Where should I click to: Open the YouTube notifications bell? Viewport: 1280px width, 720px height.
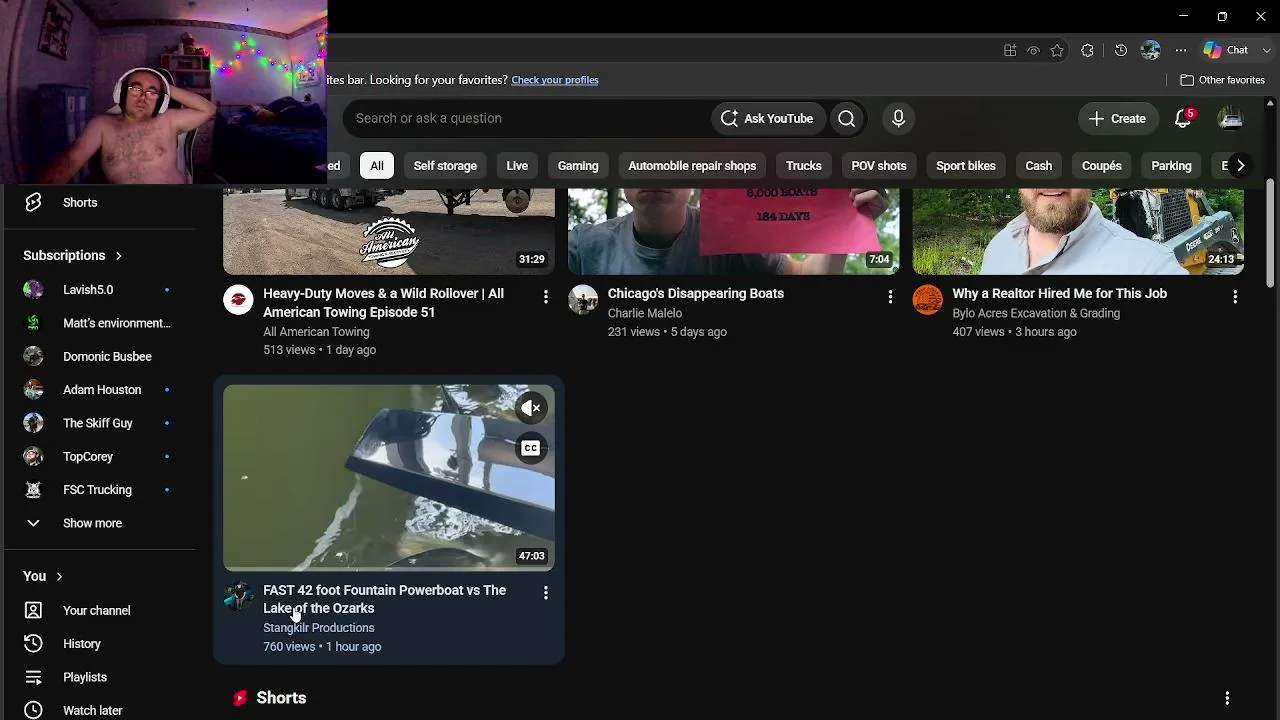(x=1183, y=118)
